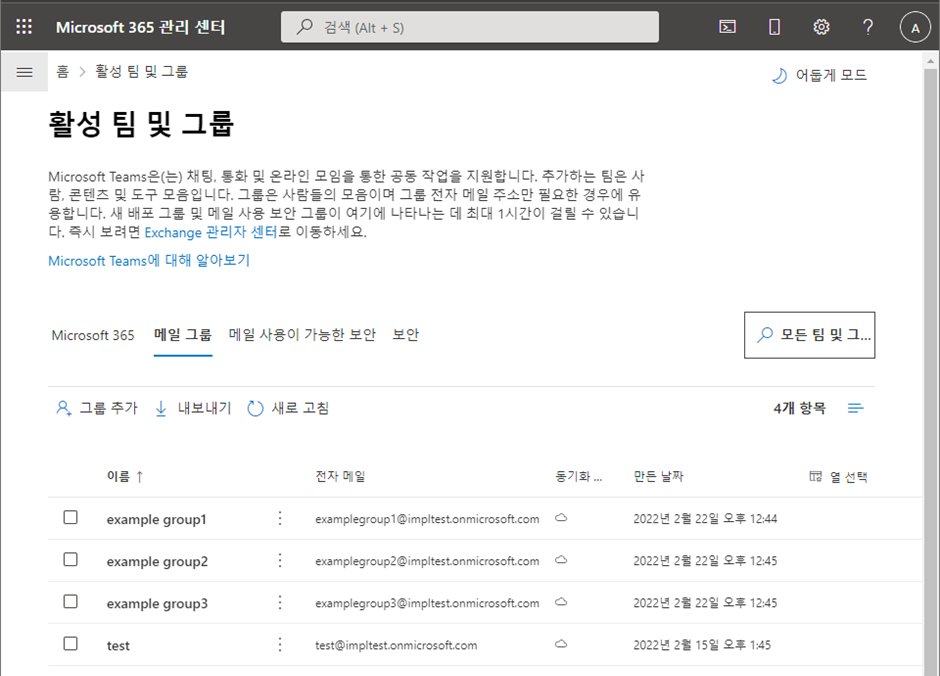
Task: Click examplegroup1@impltest.onmicrosoft.com email
Action: (427, 519)
